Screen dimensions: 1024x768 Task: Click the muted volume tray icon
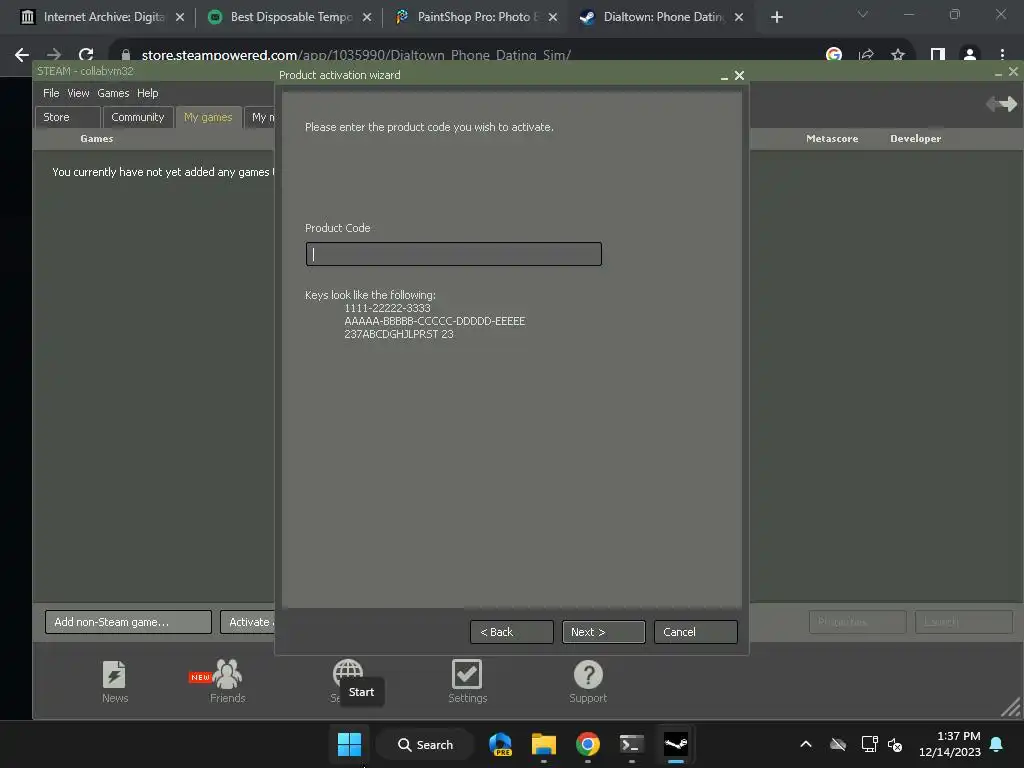coord(895,744)
